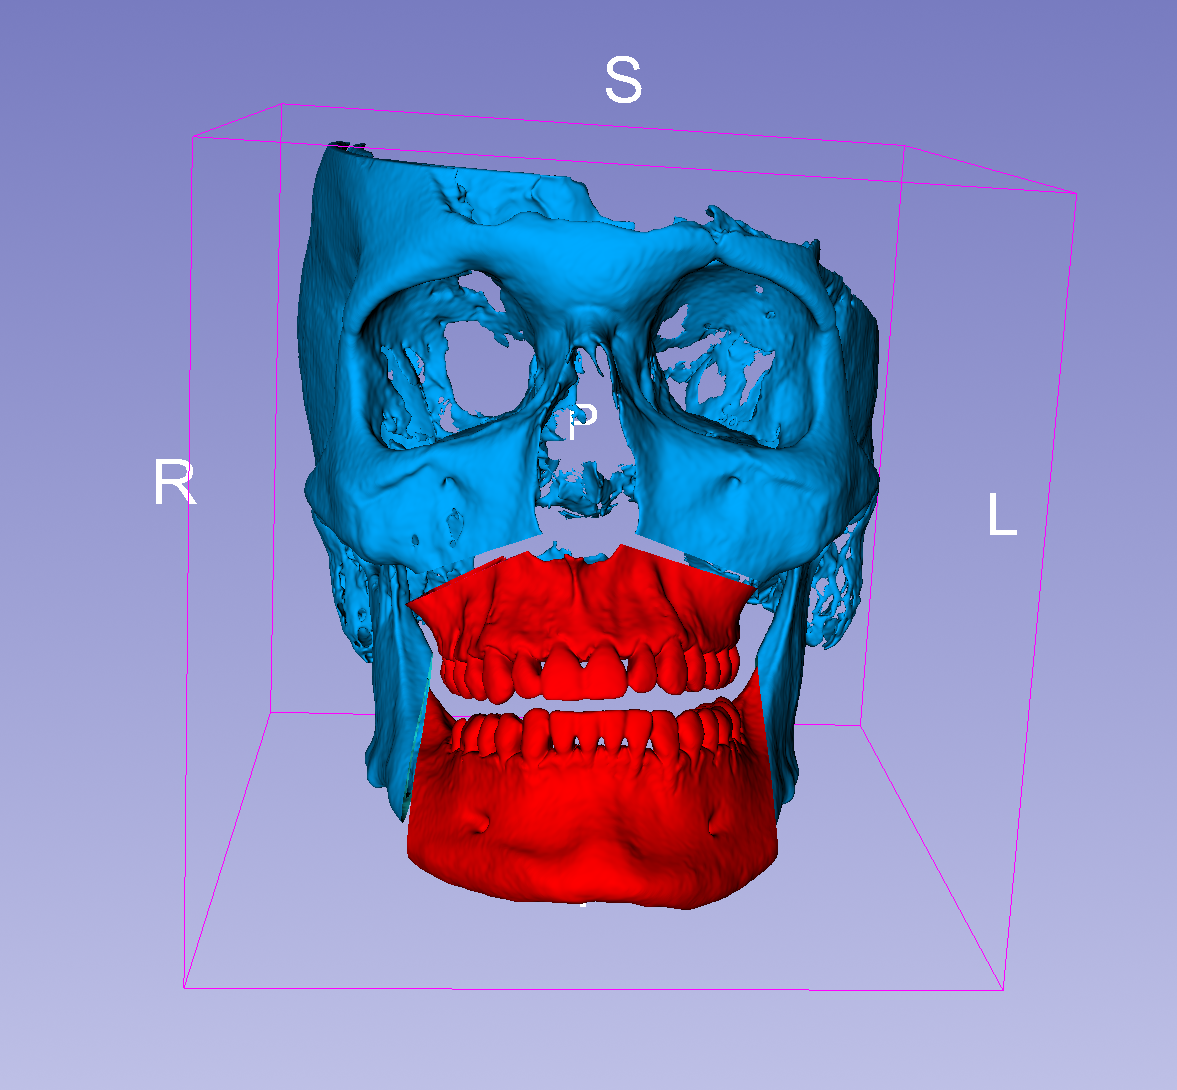Screen dimensions: 1177x1090
Task: Click the bottom-left corner of magenta bounding box
Action: 185,987
